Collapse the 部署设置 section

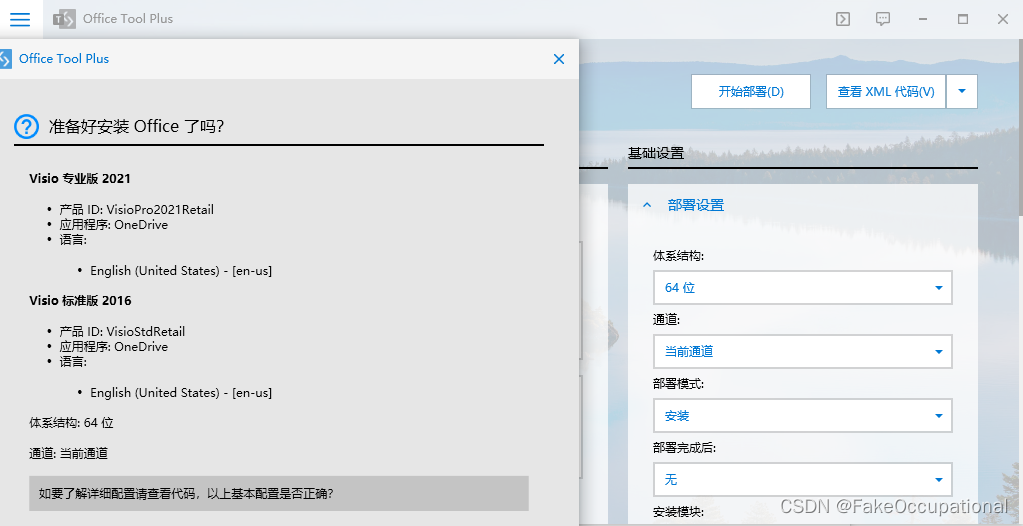tap(647, 205)
